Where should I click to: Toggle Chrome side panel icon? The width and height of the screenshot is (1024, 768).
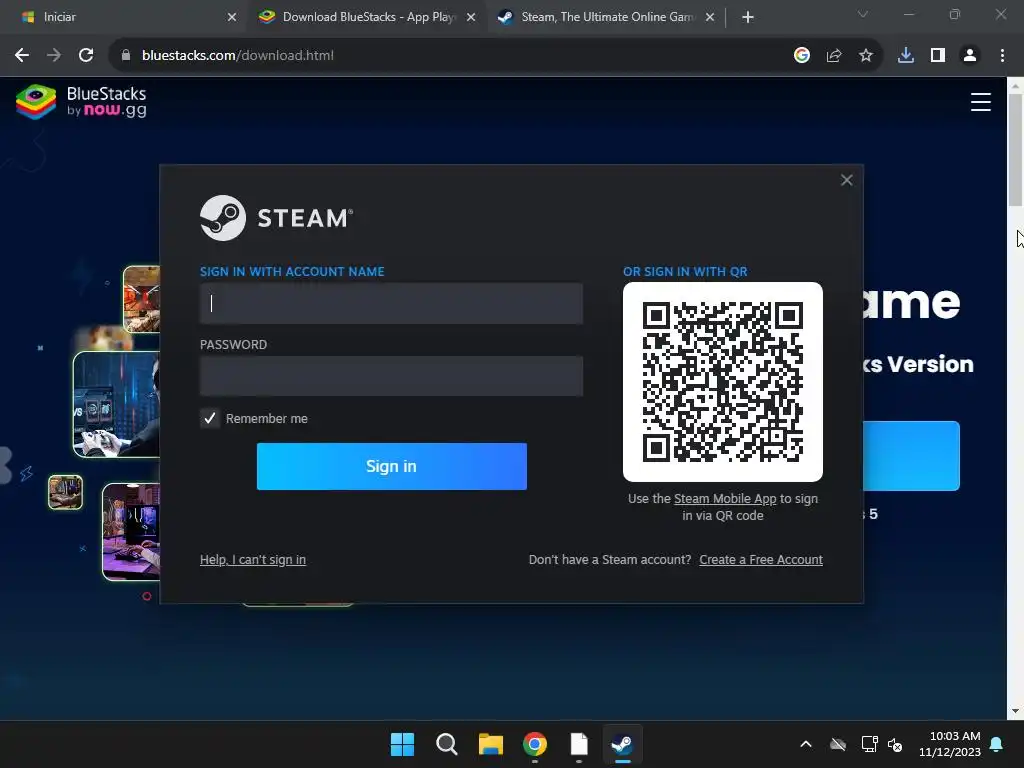(x=937, y=56)
